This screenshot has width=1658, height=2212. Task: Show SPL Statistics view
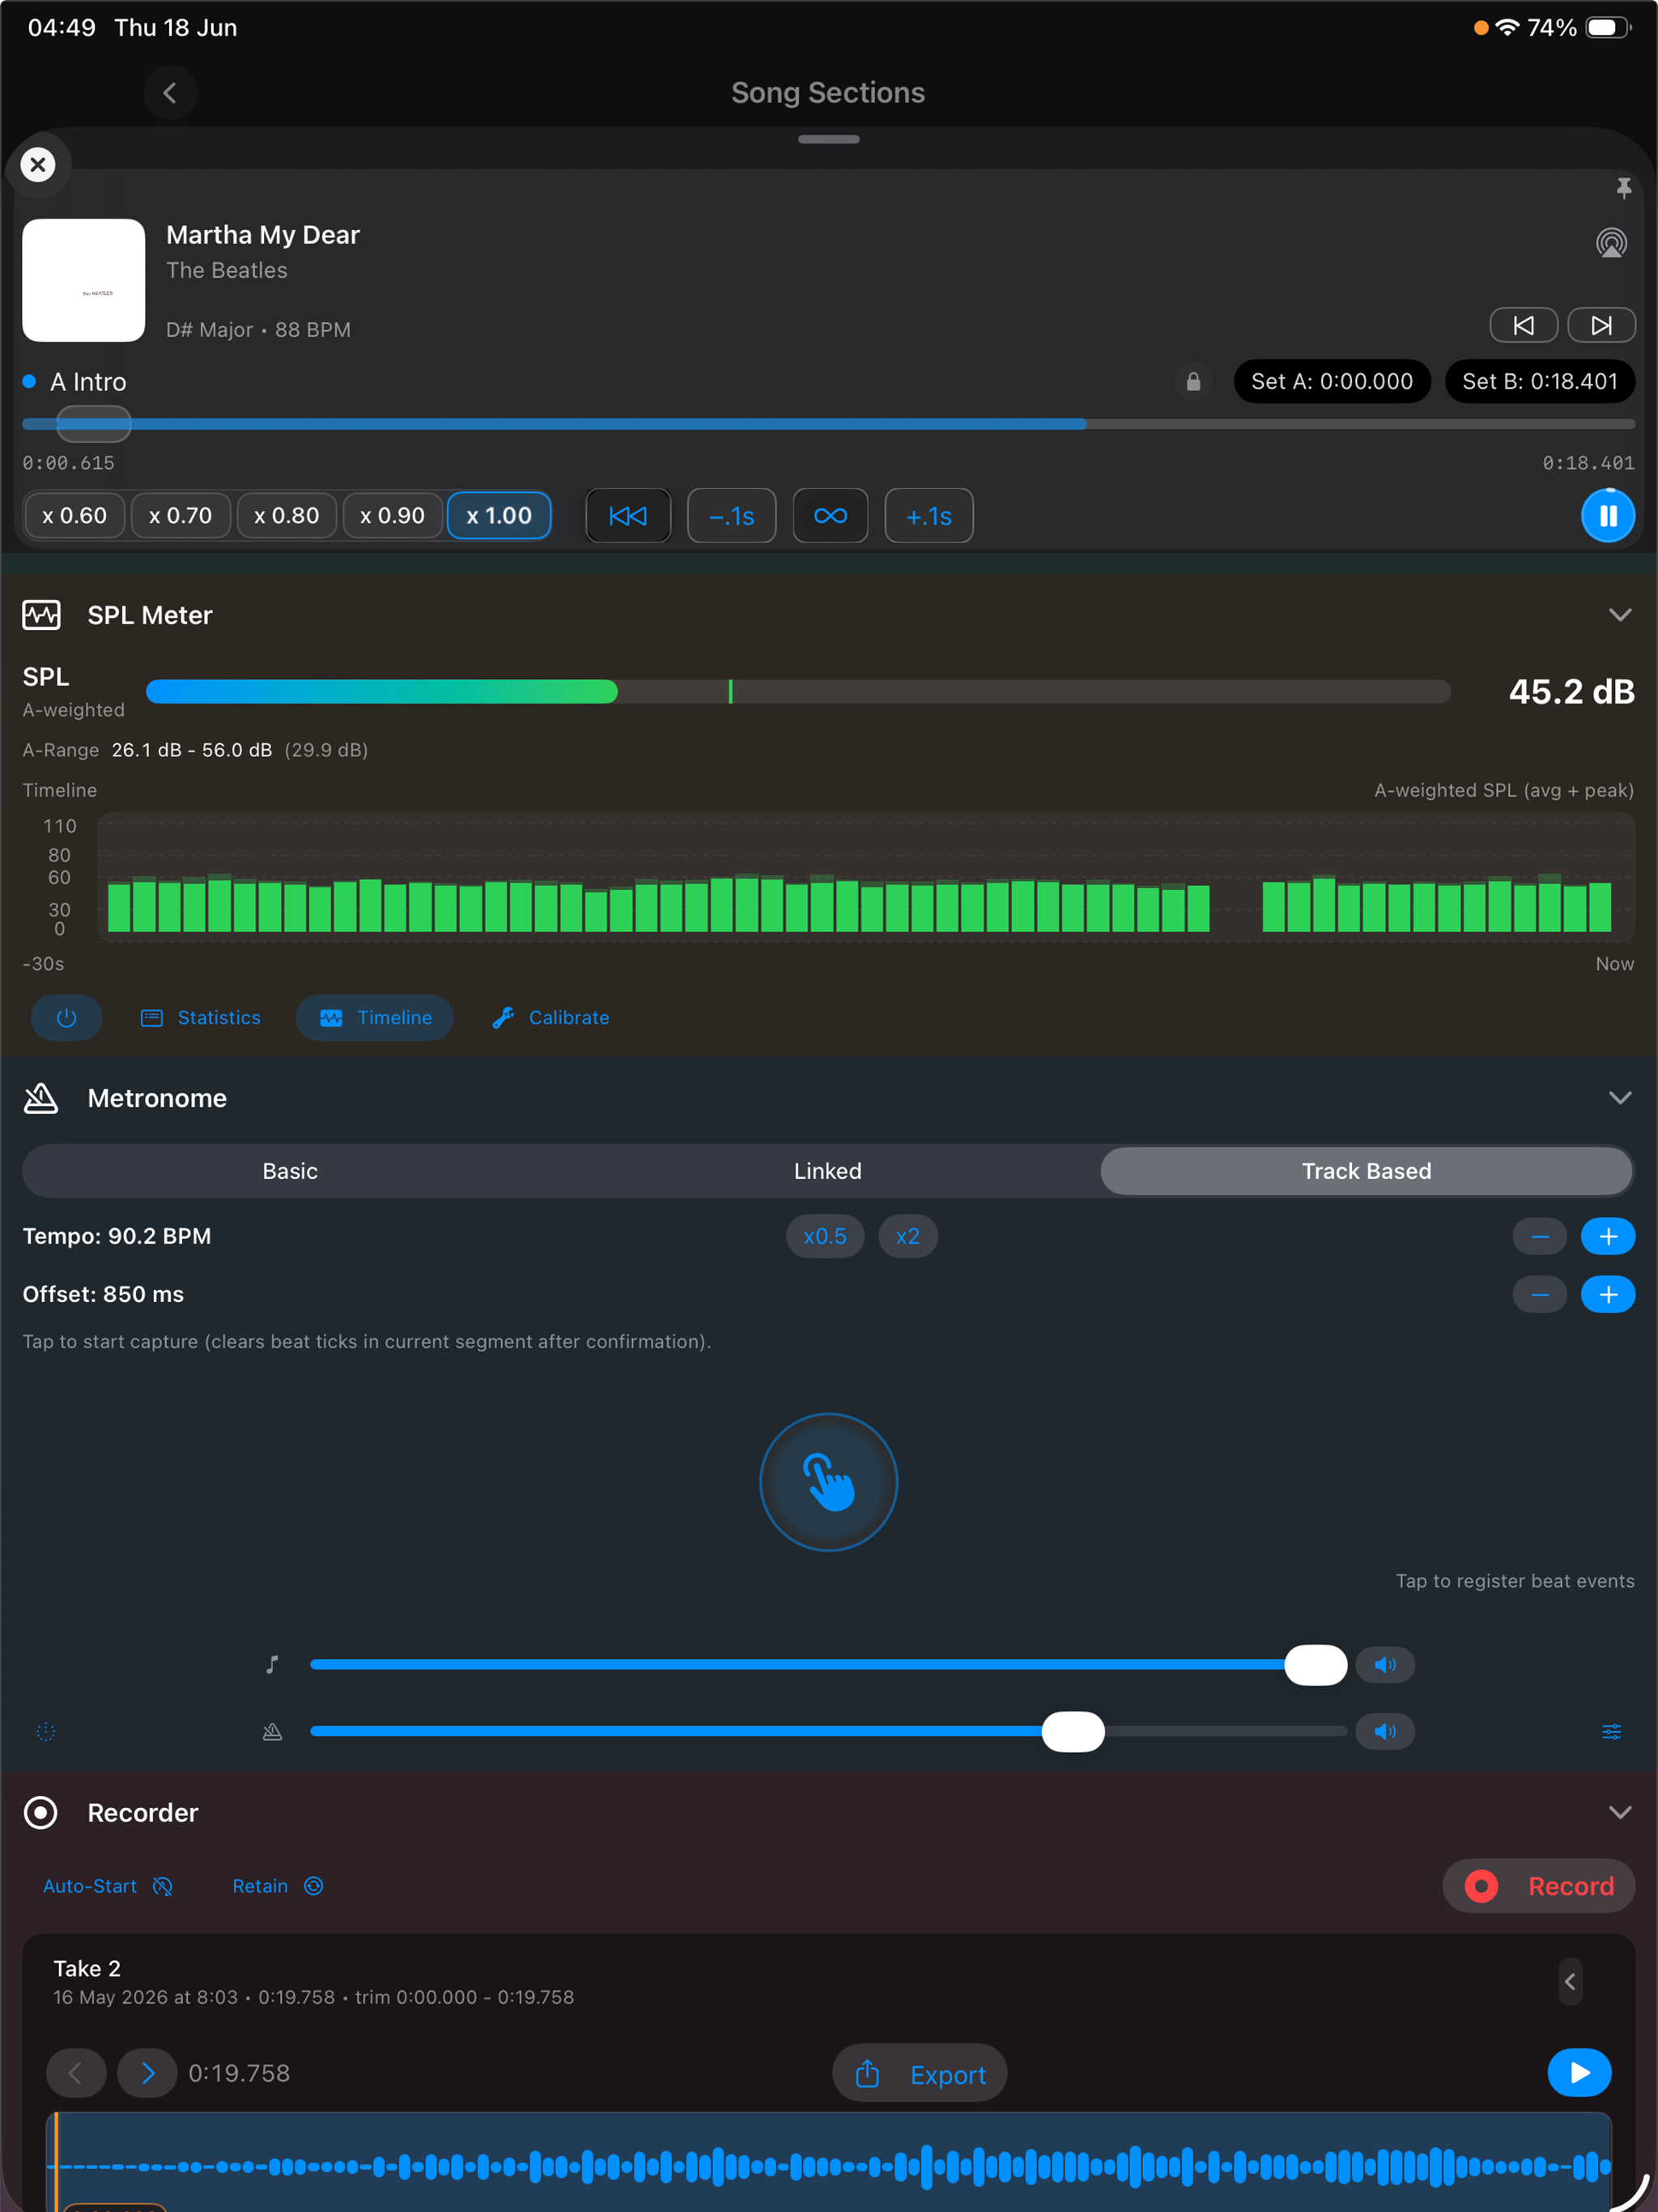(201, 1018)
